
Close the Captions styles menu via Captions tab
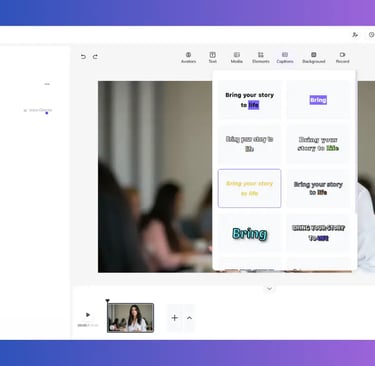285,57
